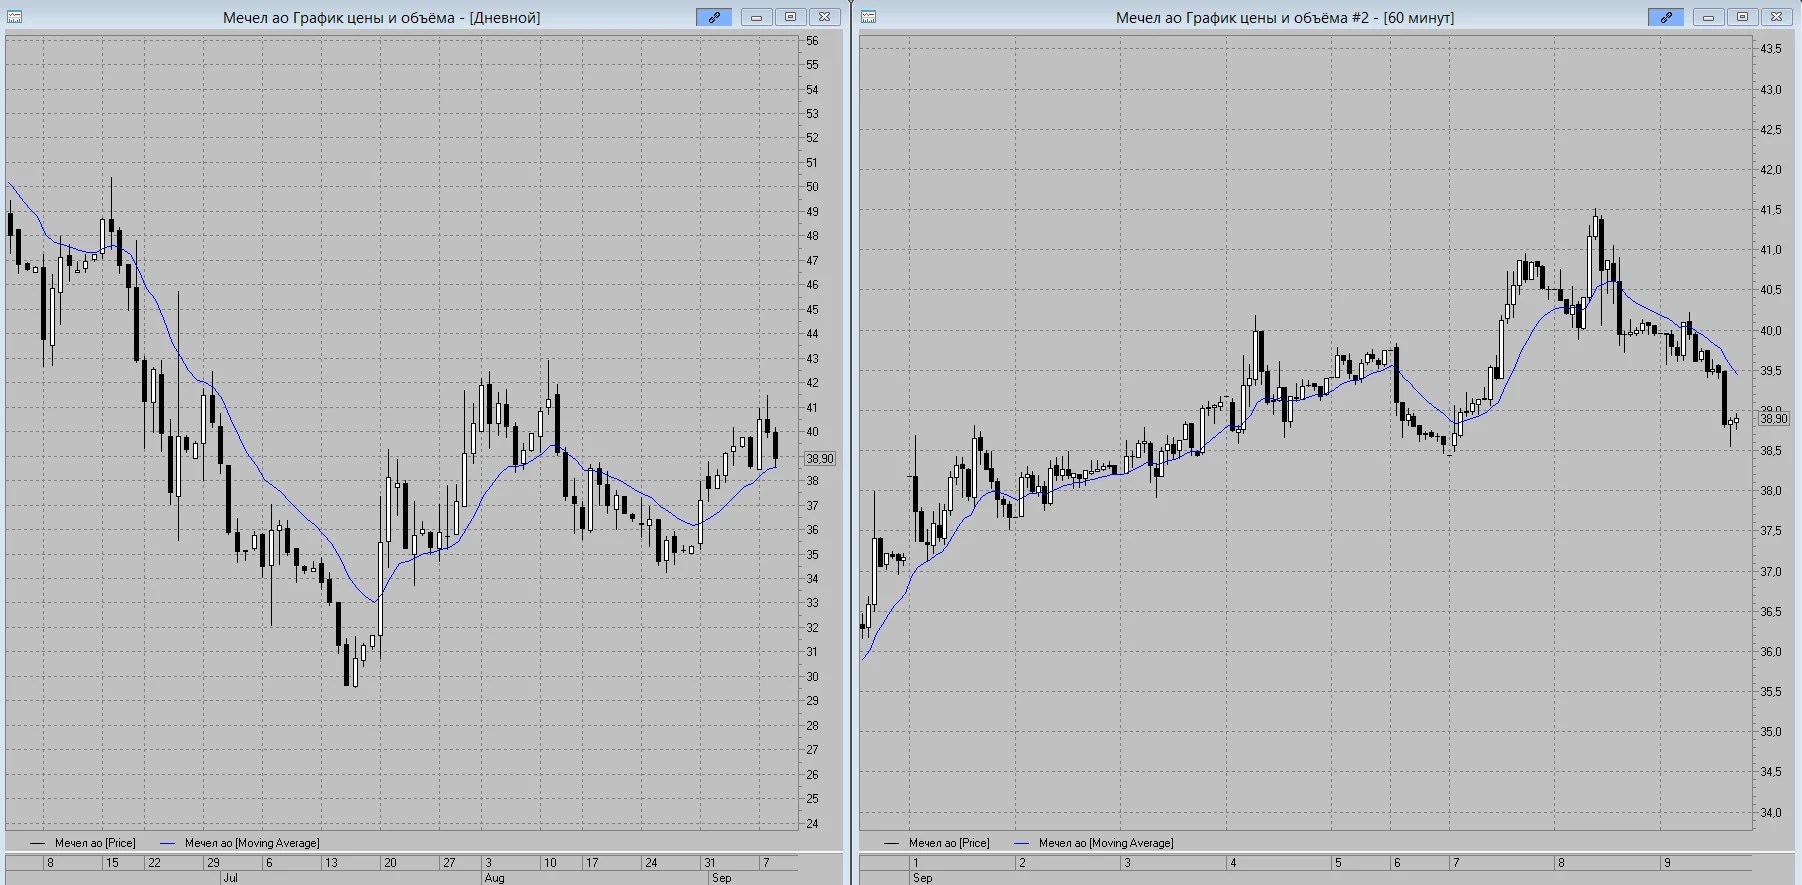The width and height of the screenshot is (1802, 885).
Task: Click the 42,0 price level on the 60-minute axis
Action: (x=1771, y=170)
